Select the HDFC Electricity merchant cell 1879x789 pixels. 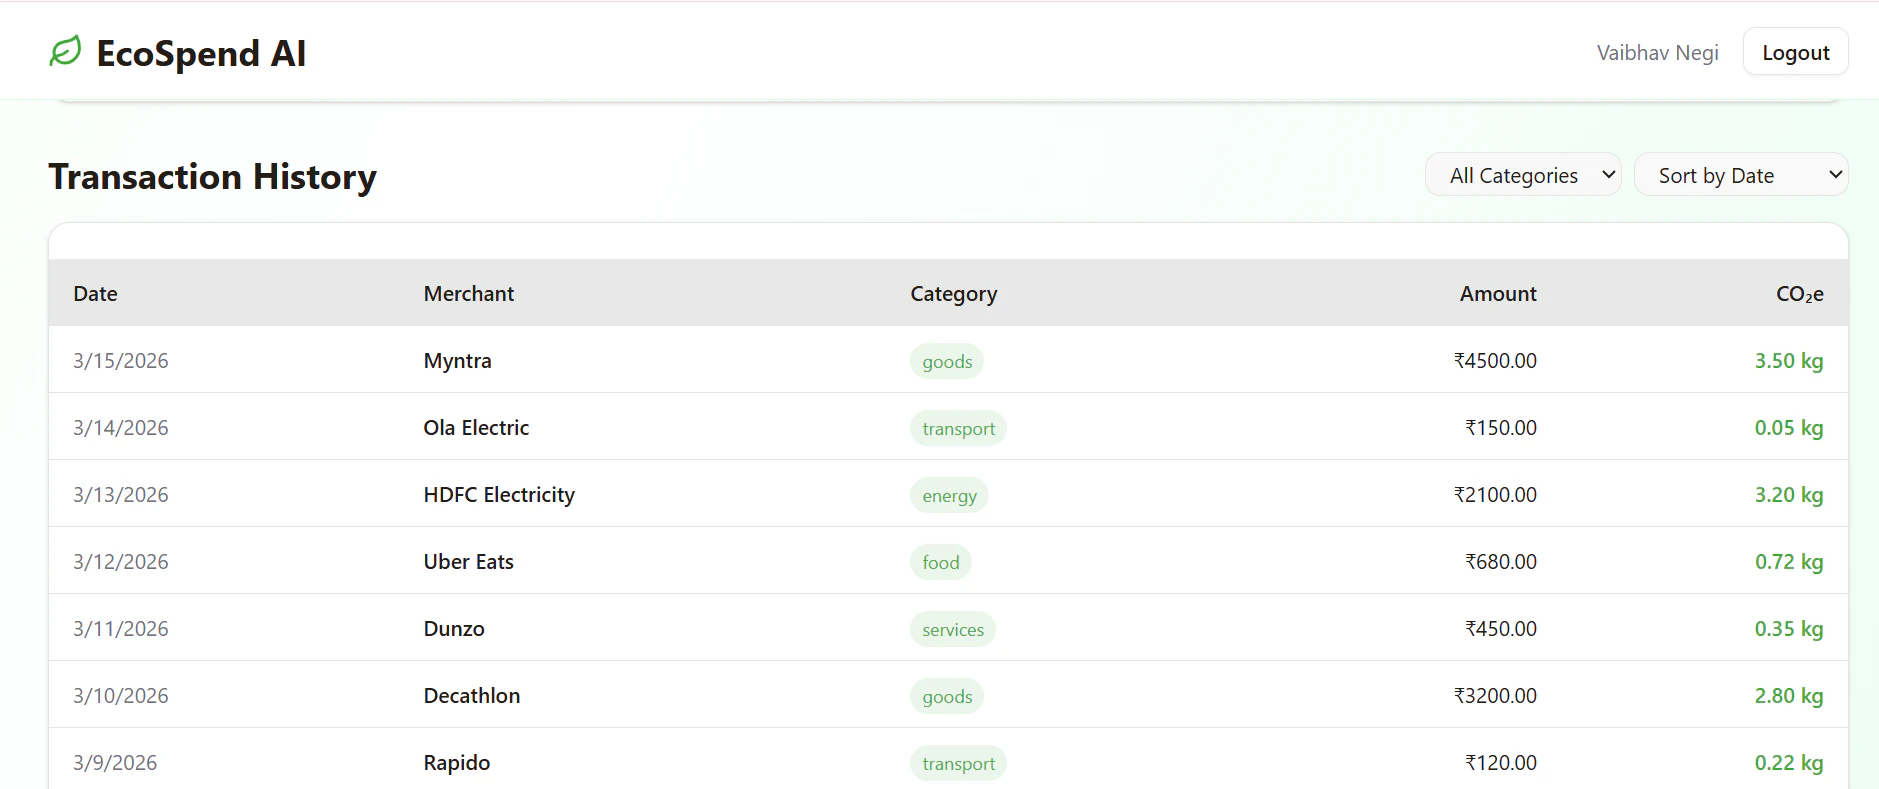tap(499, 495)
